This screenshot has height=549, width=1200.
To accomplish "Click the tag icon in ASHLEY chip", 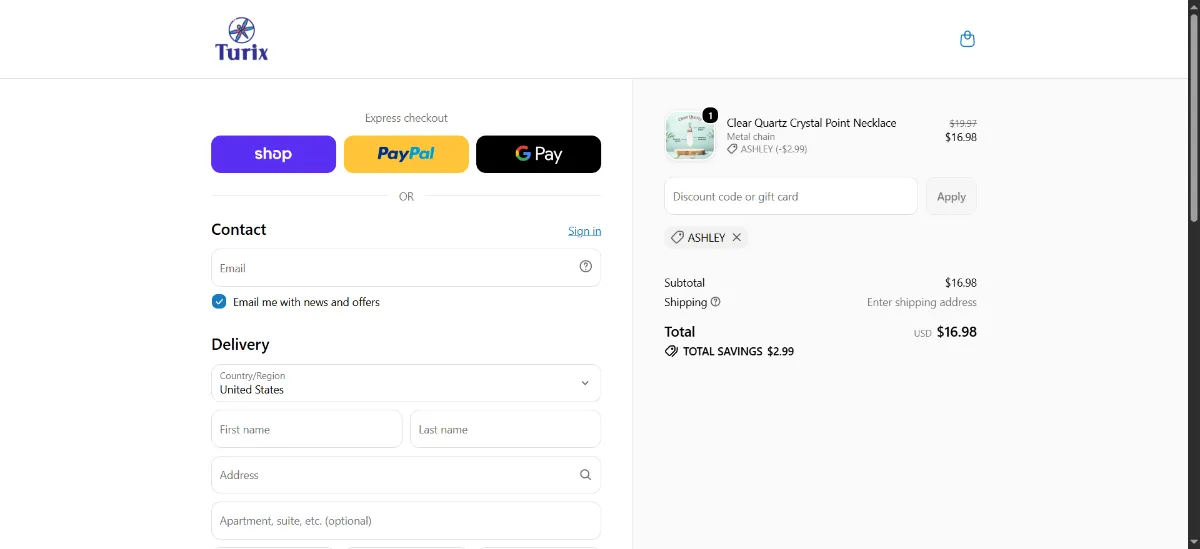I will pyautogui.click(x=677, y=238).
